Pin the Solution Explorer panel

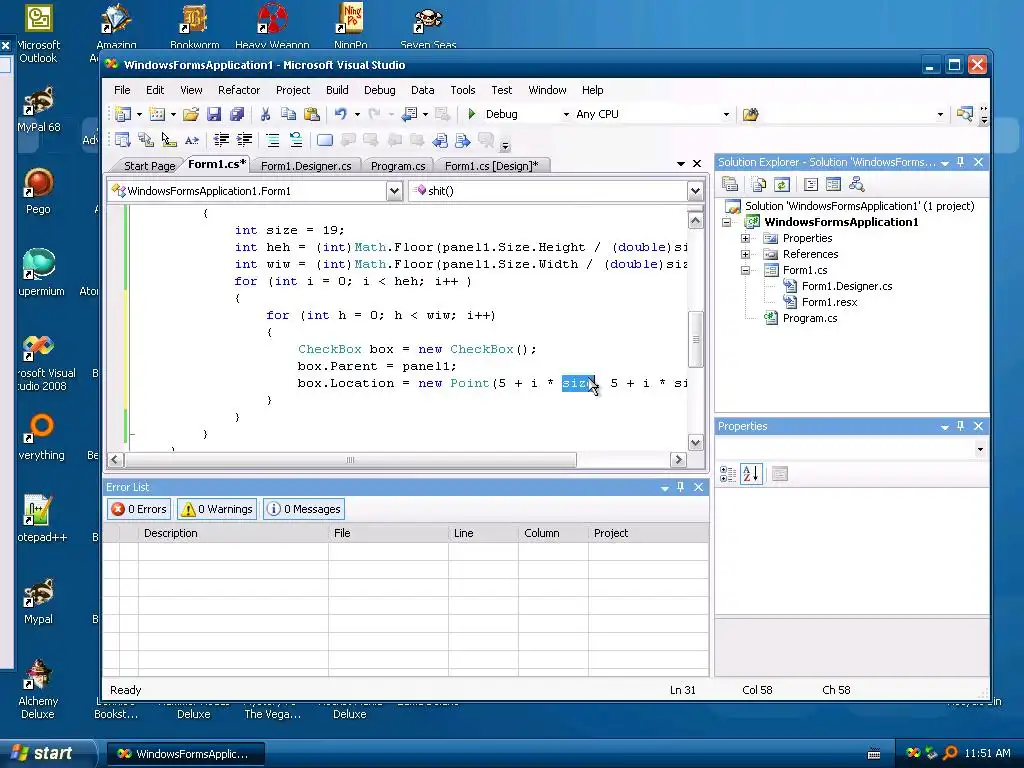[960, 162]
